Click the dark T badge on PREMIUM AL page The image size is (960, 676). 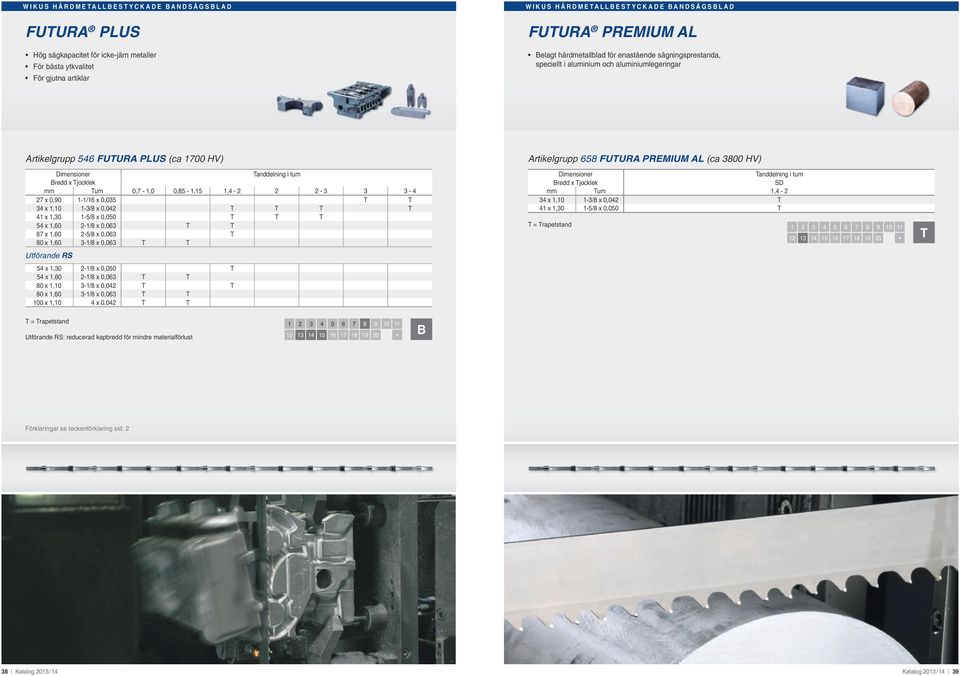(924, 232)
